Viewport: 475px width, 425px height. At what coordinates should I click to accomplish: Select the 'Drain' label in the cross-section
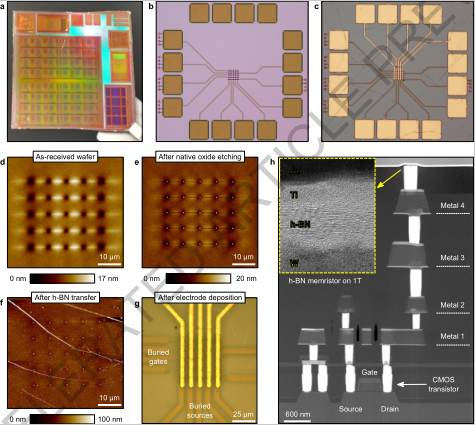[390, 409]
